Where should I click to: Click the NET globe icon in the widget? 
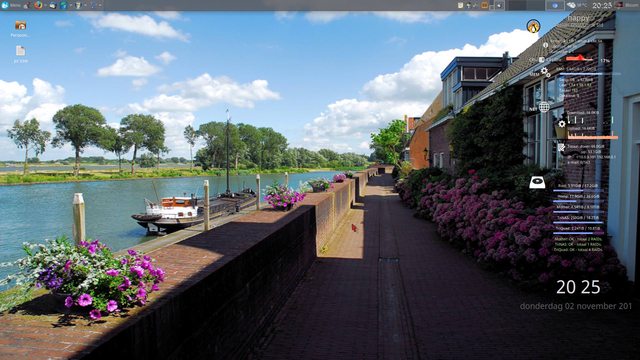[x=544, y=107]
